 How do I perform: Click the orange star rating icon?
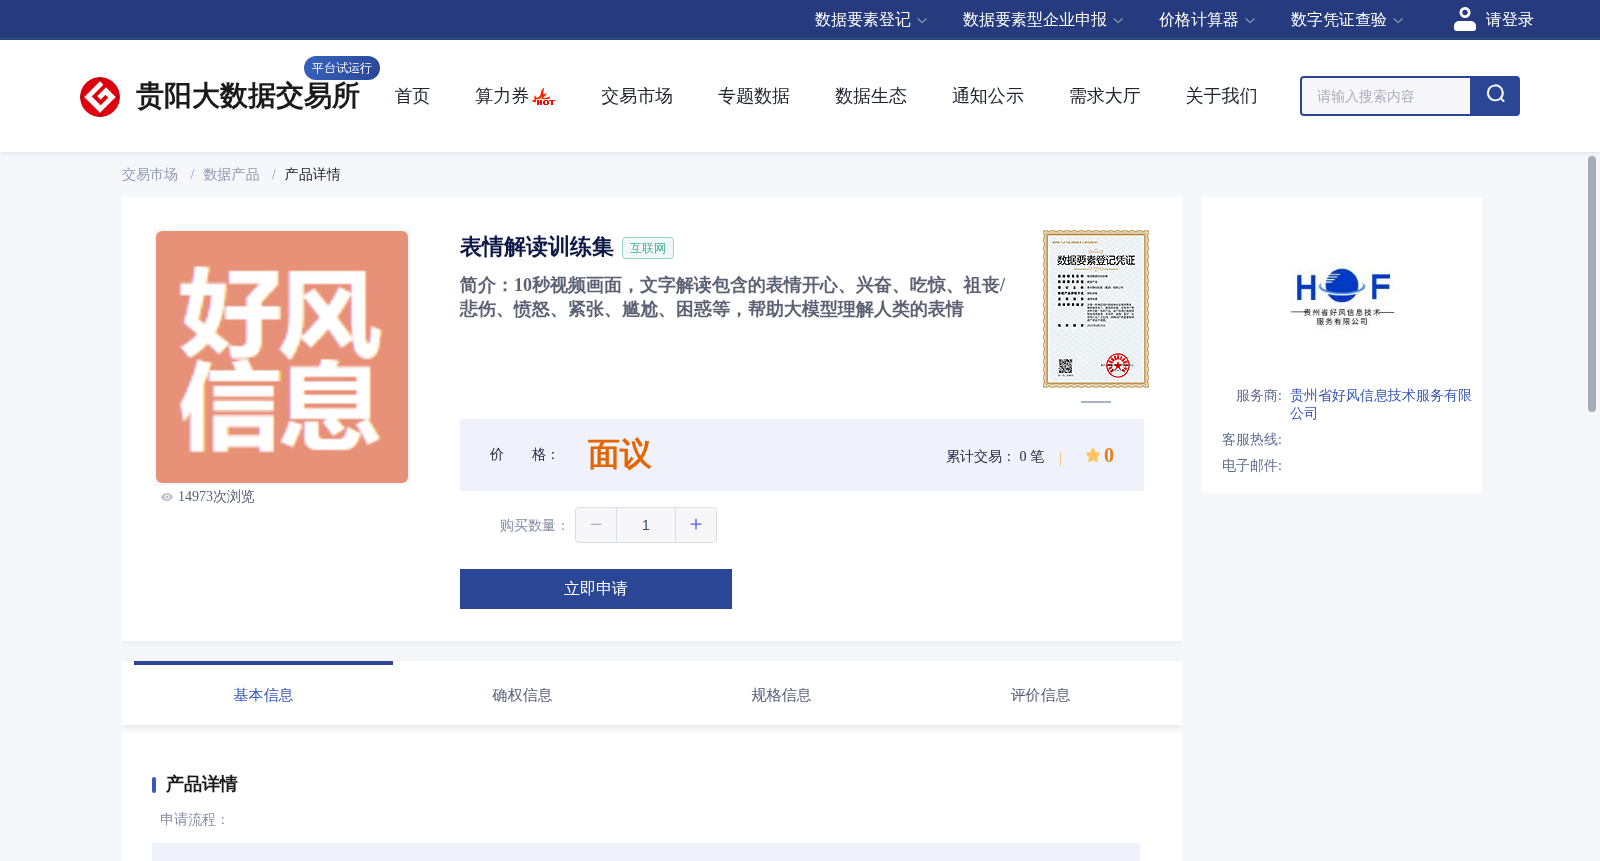click(x=1093, y=455)
